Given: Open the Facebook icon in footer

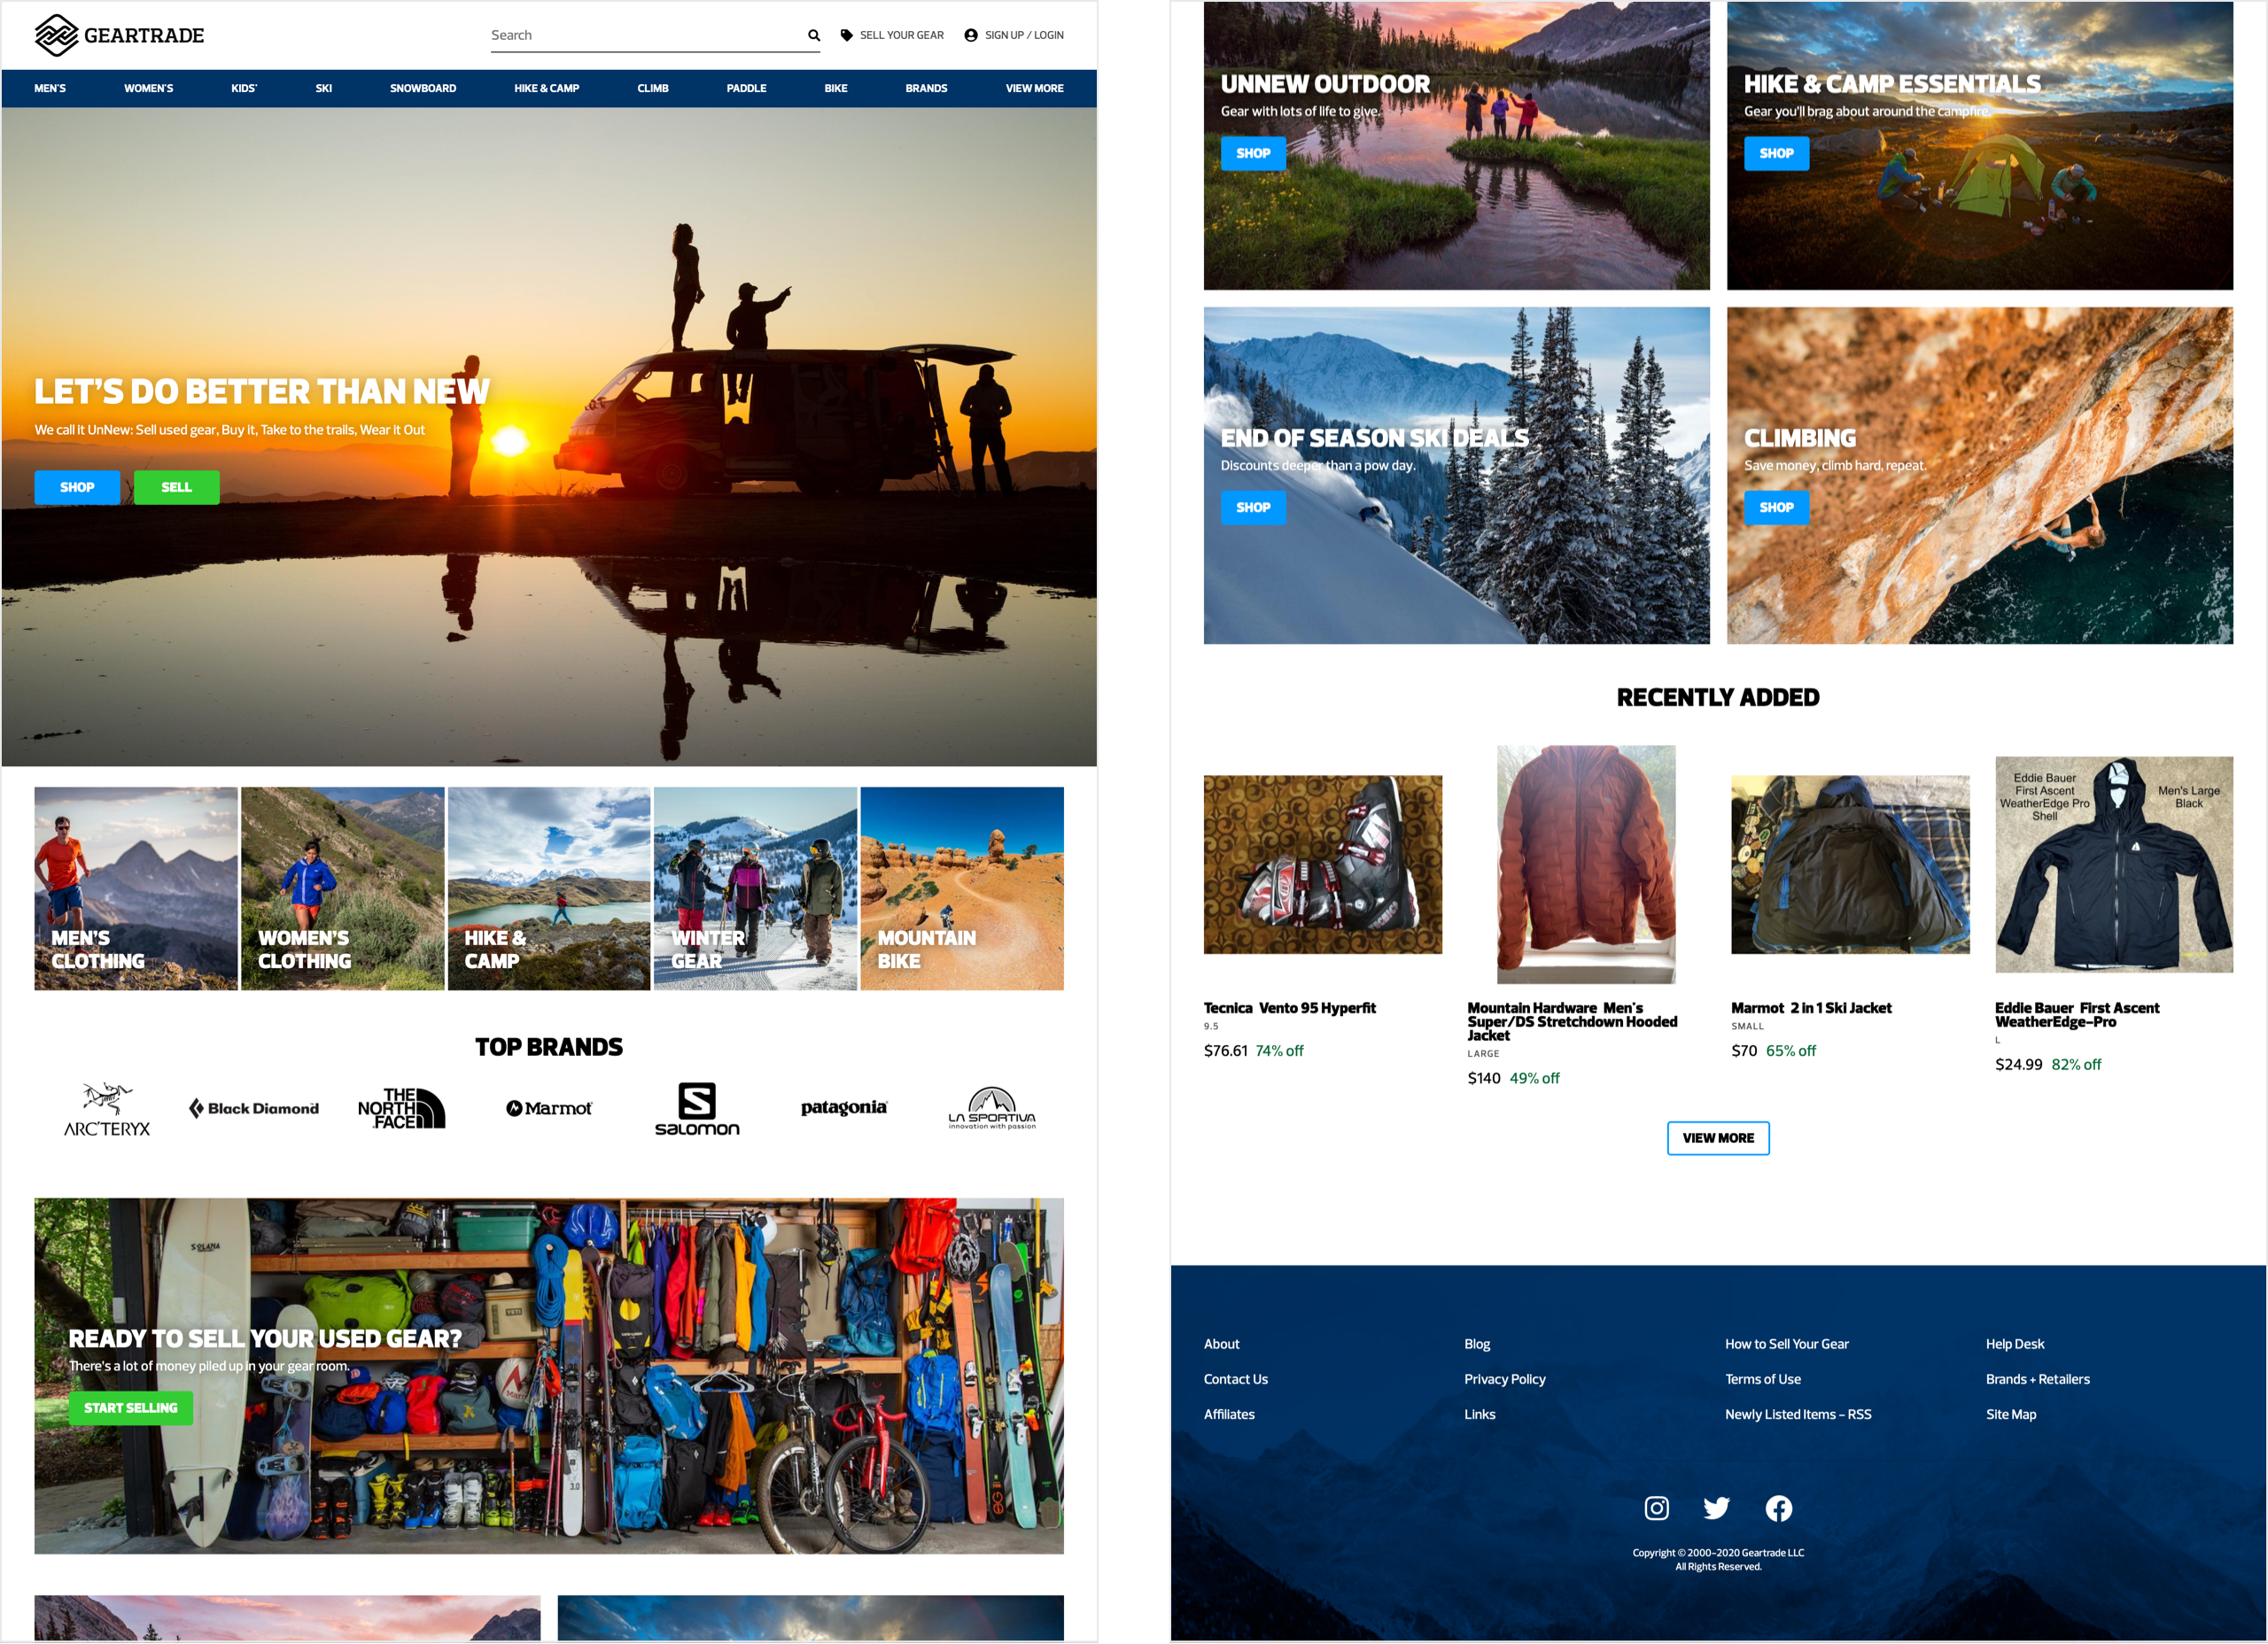Looking at the screenshot, I should tap(1778, 1508).
